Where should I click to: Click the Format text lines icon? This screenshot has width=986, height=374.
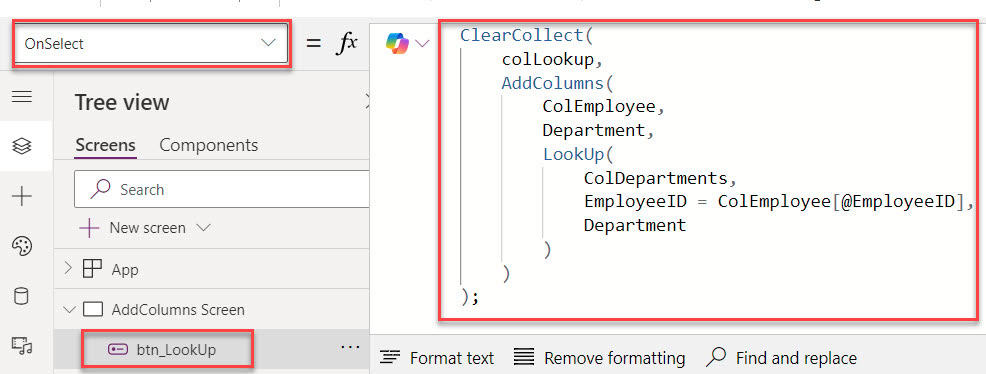point(390,358)
